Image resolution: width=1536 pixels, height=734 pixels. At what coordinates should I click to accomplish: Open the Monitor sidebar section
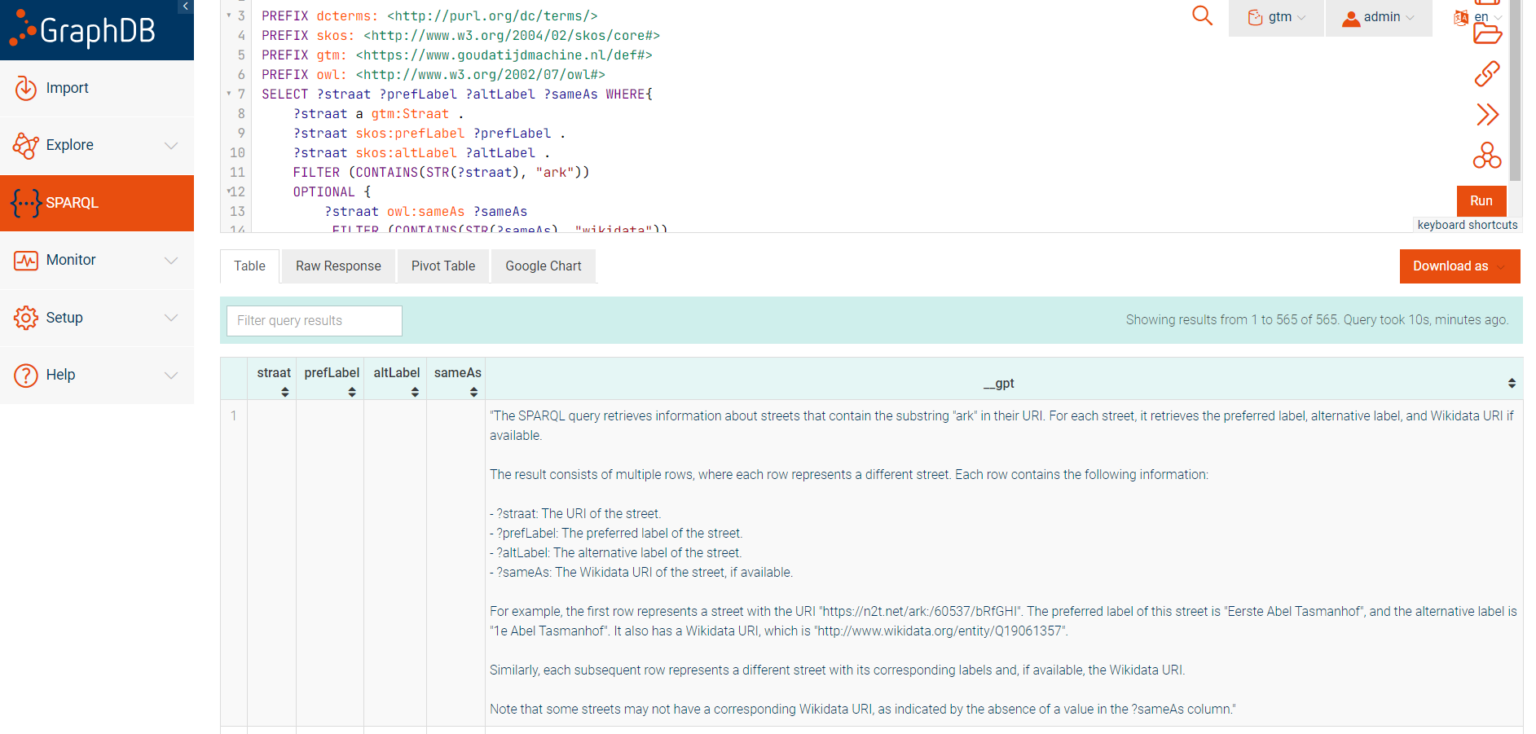pos(70,259)
